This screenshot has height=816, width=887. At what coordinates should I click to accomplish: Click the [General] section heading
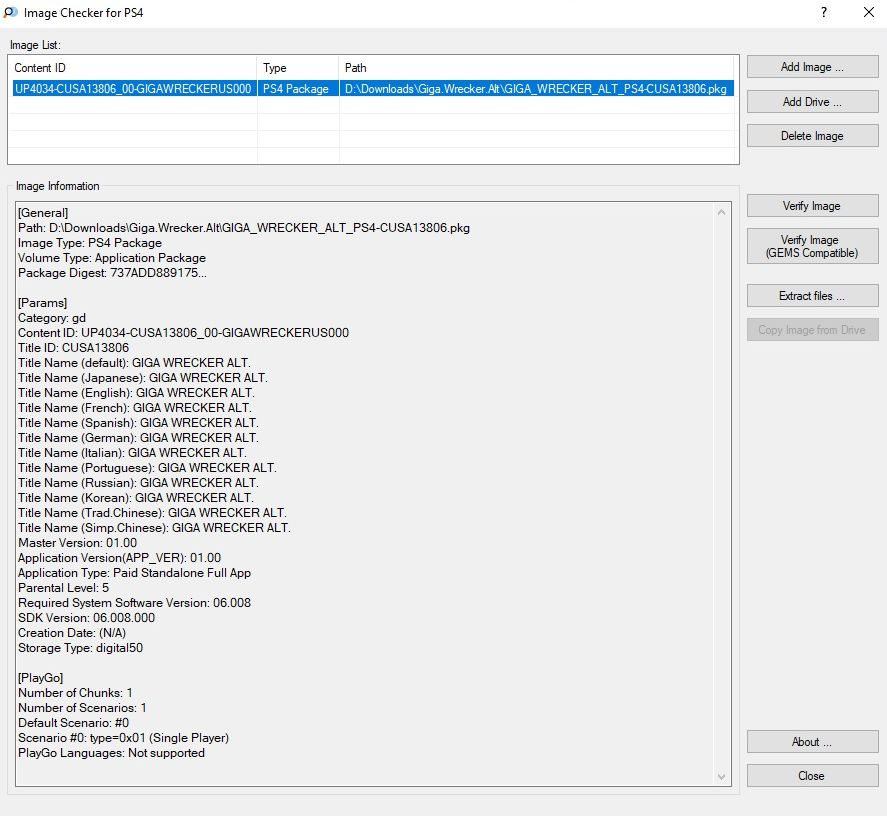pos(43,213)
